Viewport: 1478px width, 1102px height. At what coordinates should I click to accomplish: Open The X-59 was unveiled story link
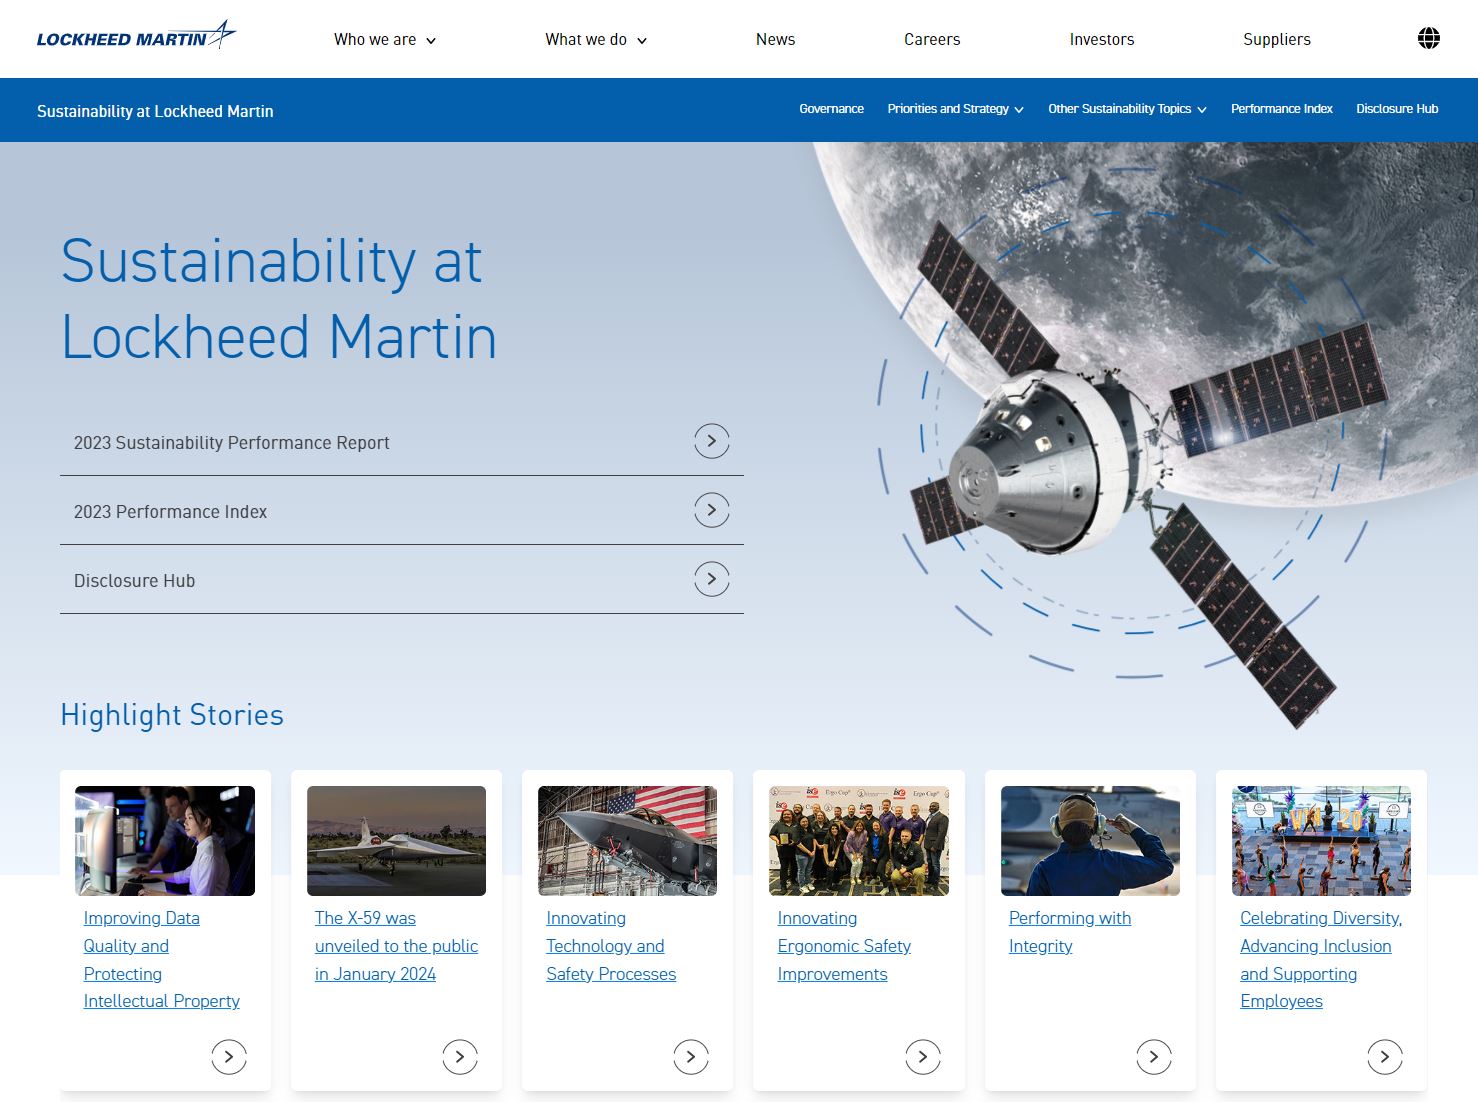[x=396, y=946]
